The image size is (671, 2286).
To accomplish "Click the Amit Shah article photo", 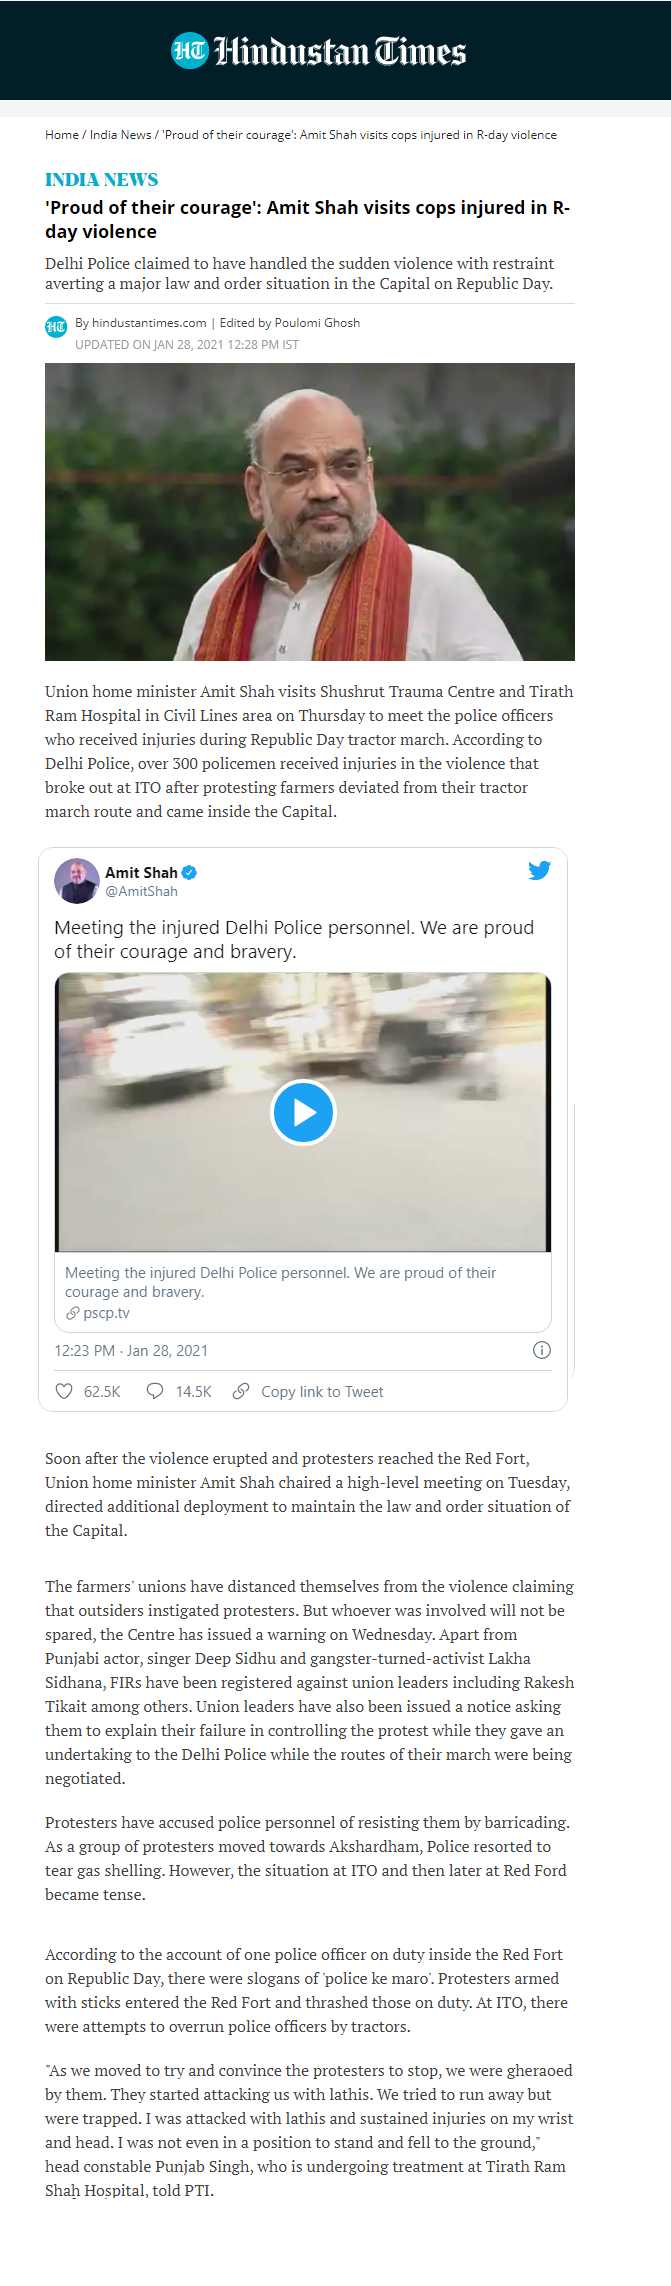I will pos(310,511).
